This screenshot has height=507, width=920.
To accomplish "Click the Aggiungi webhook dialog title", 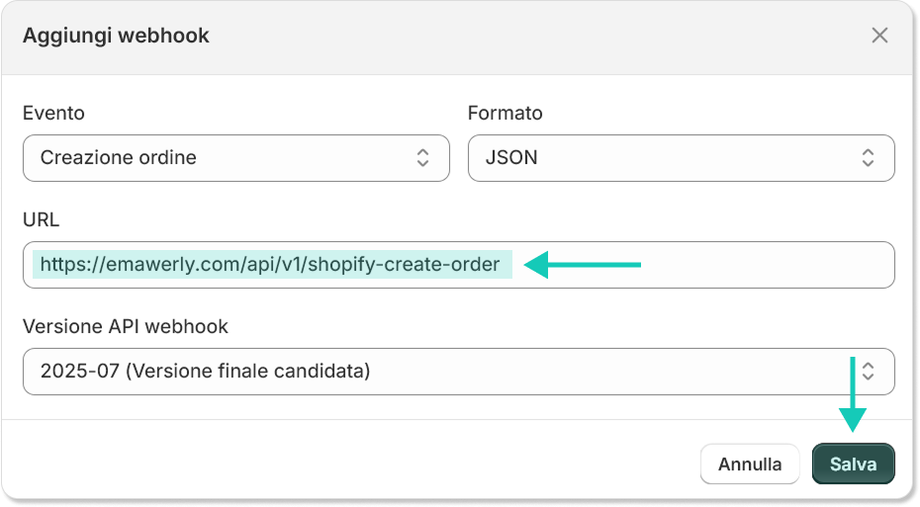I will point(116,36).
